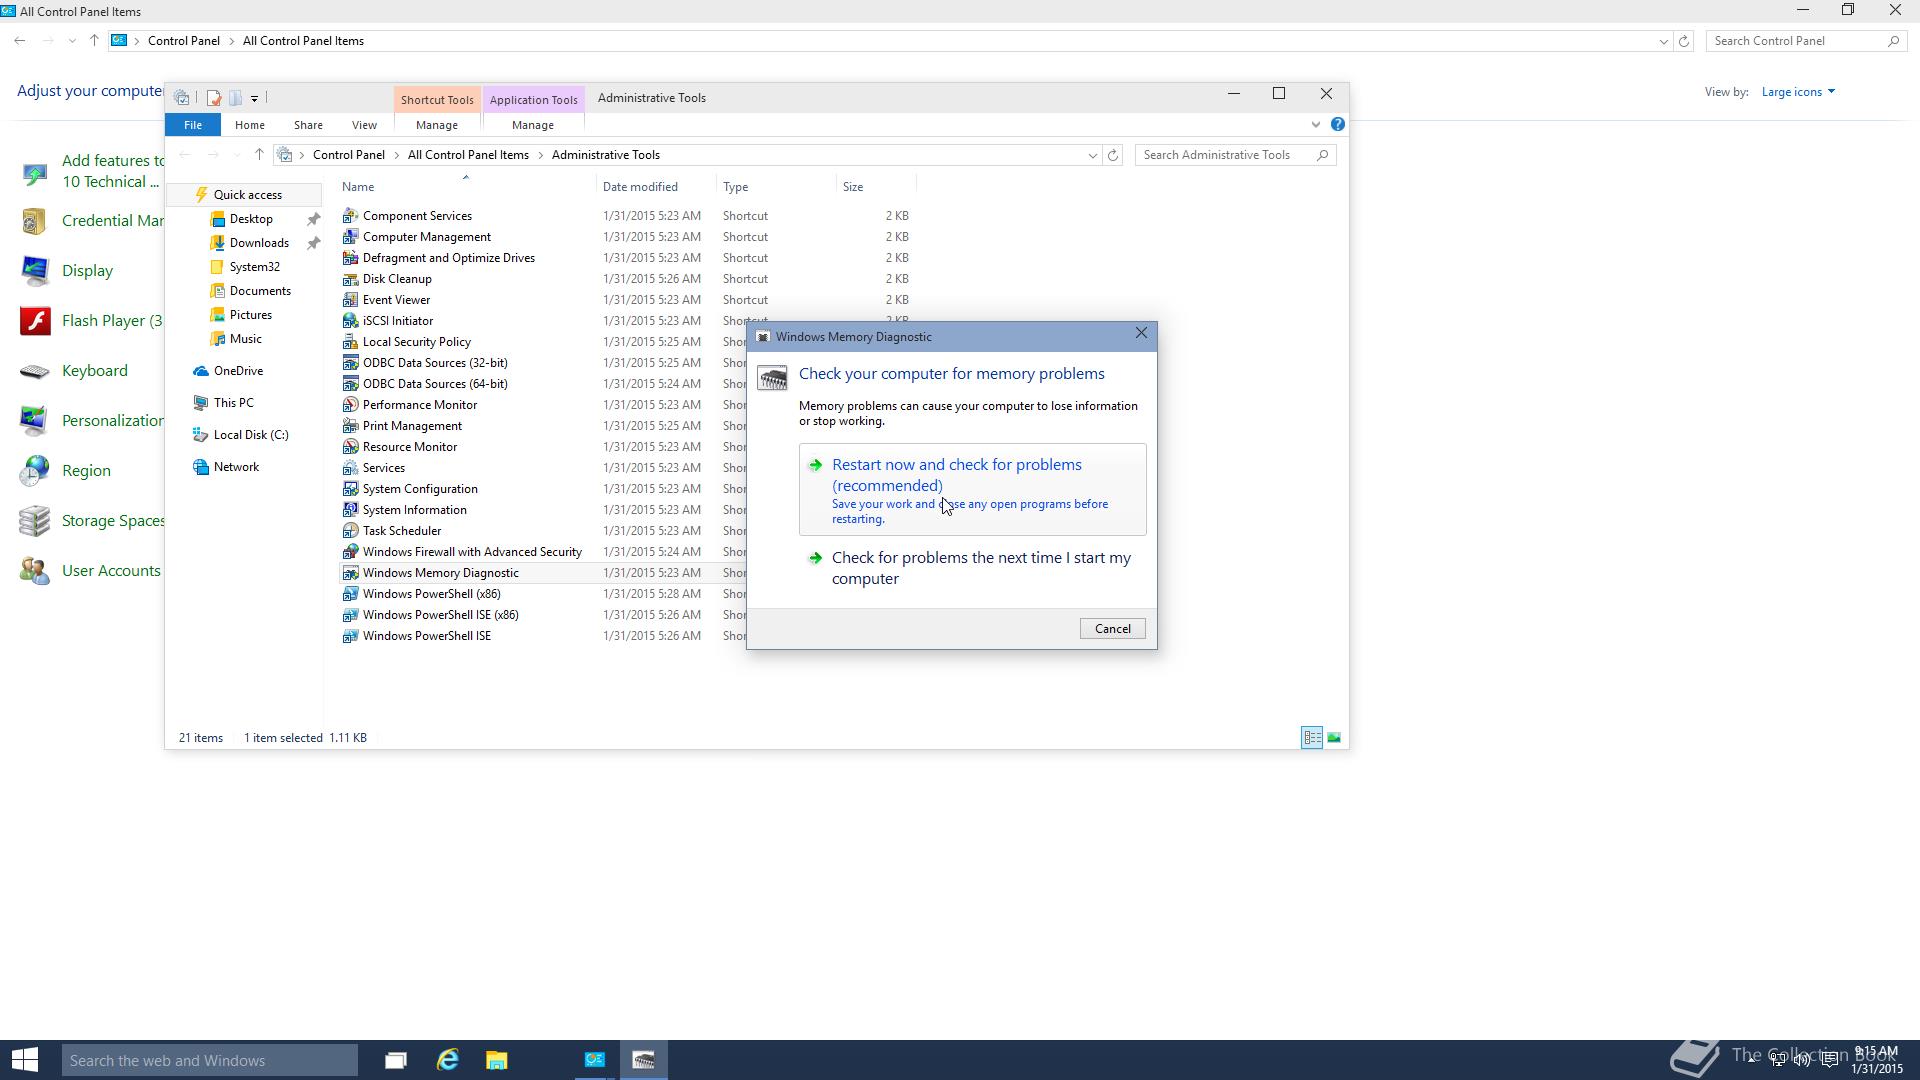Click the Search Control Panel field

pos(1806,41)
